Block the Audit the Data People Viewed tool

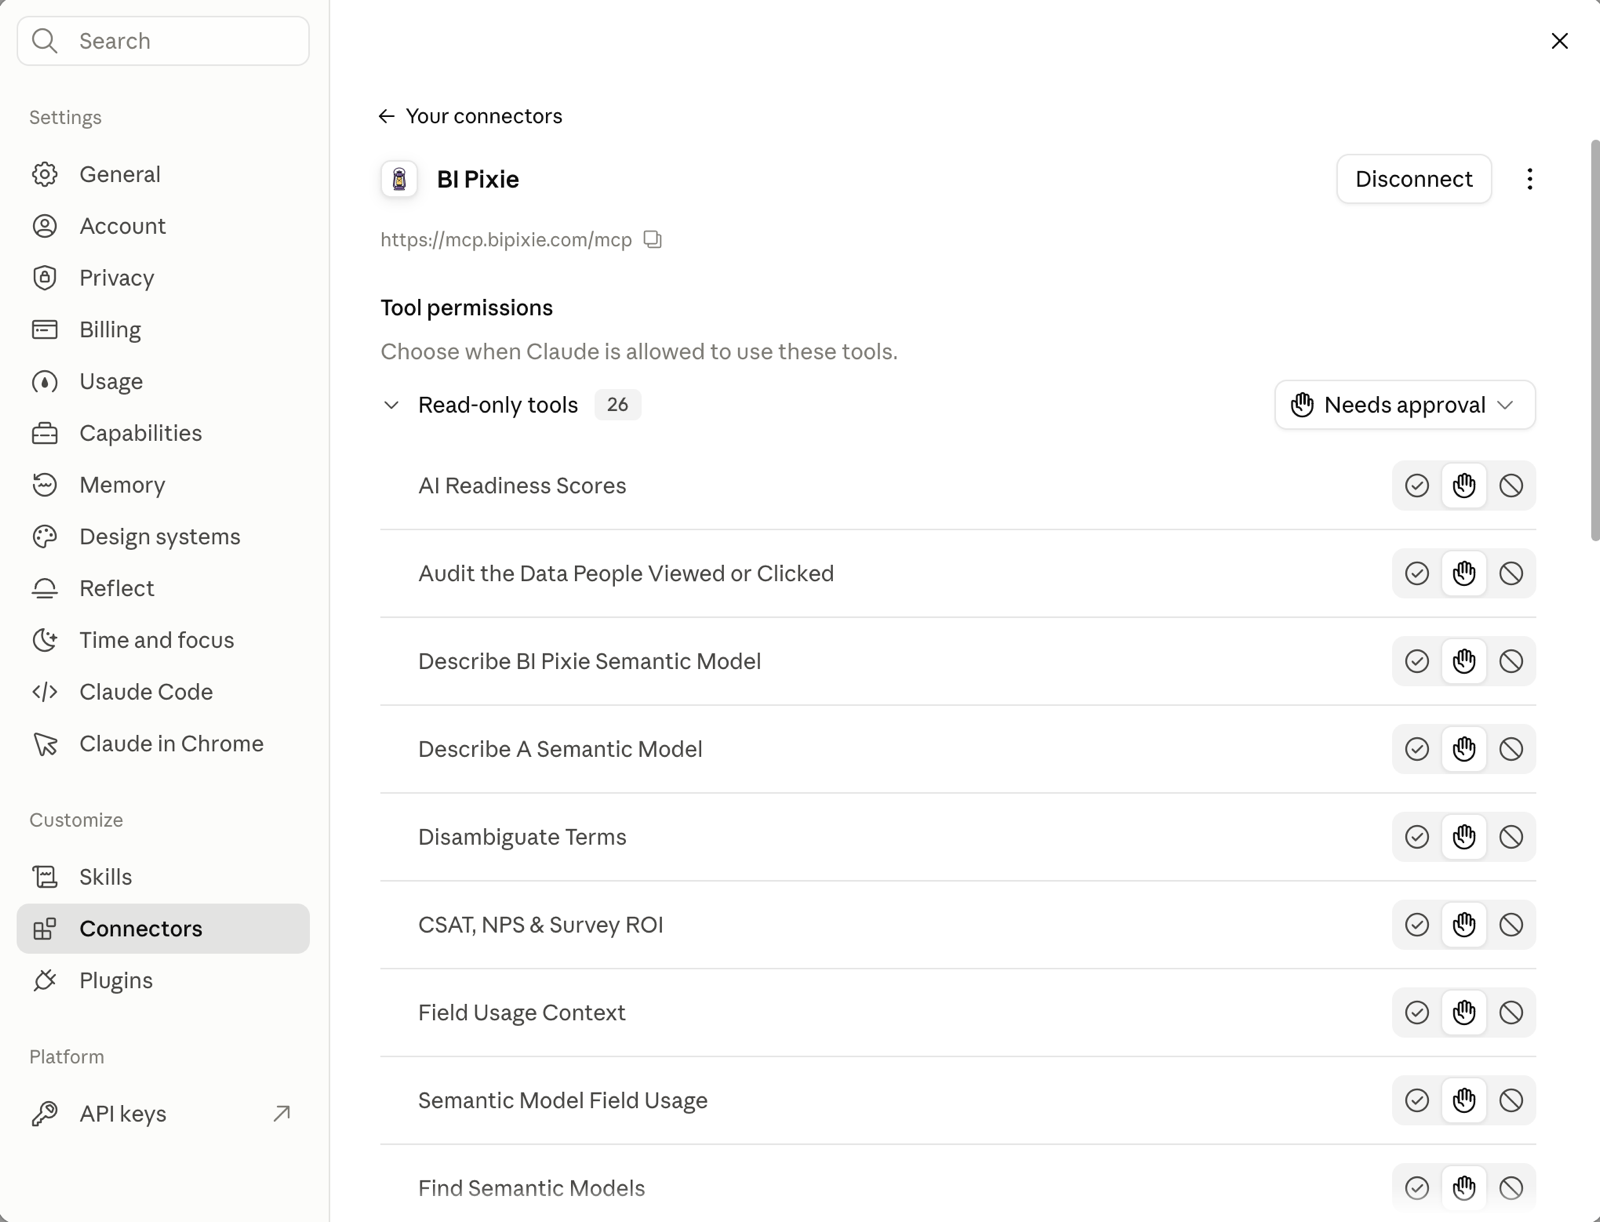pos(1511,574)
